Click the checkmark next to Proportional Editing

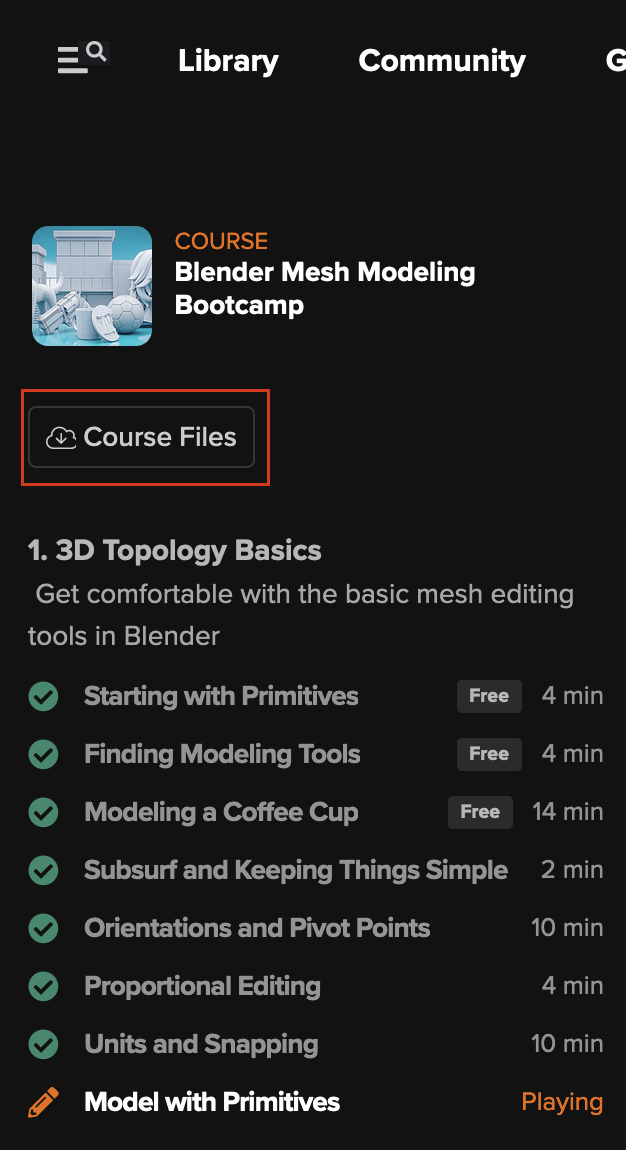[43, 985]
